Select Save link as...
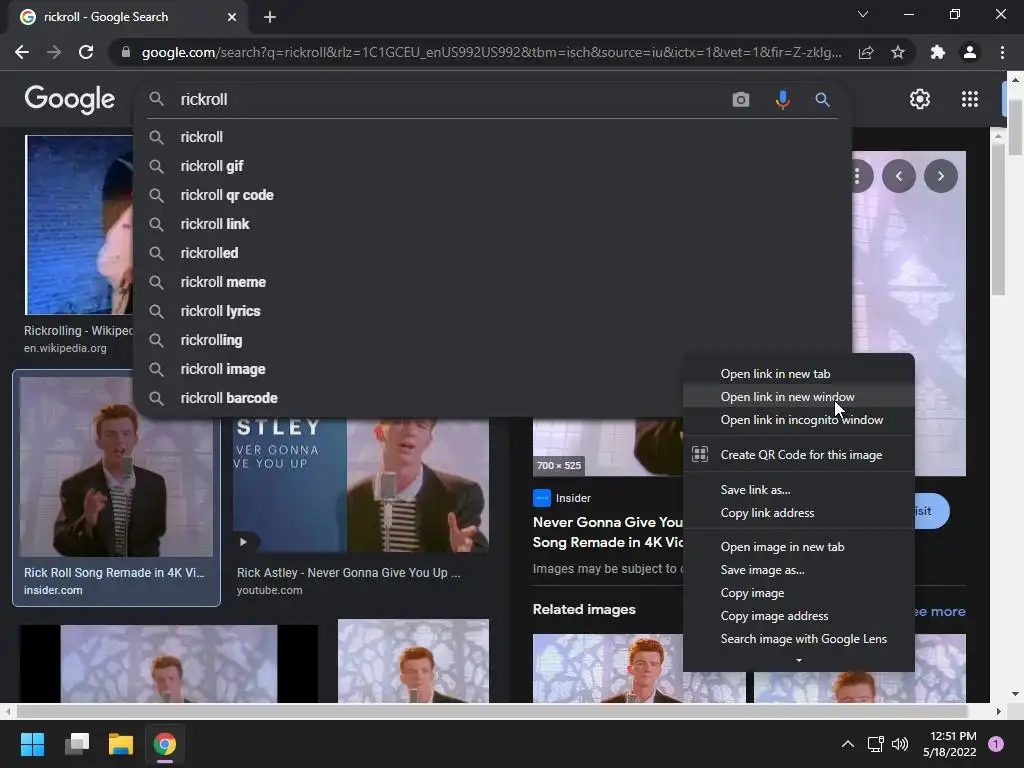 pyautogui.click(x=799, y=490)
